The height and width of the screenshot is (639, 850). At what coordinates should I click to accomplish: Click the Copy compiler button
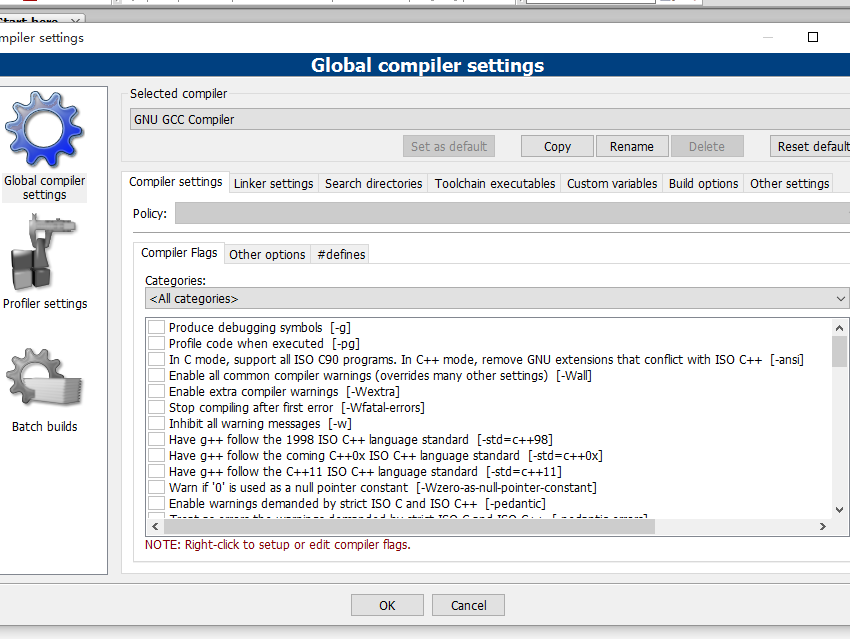pos(557,146)
